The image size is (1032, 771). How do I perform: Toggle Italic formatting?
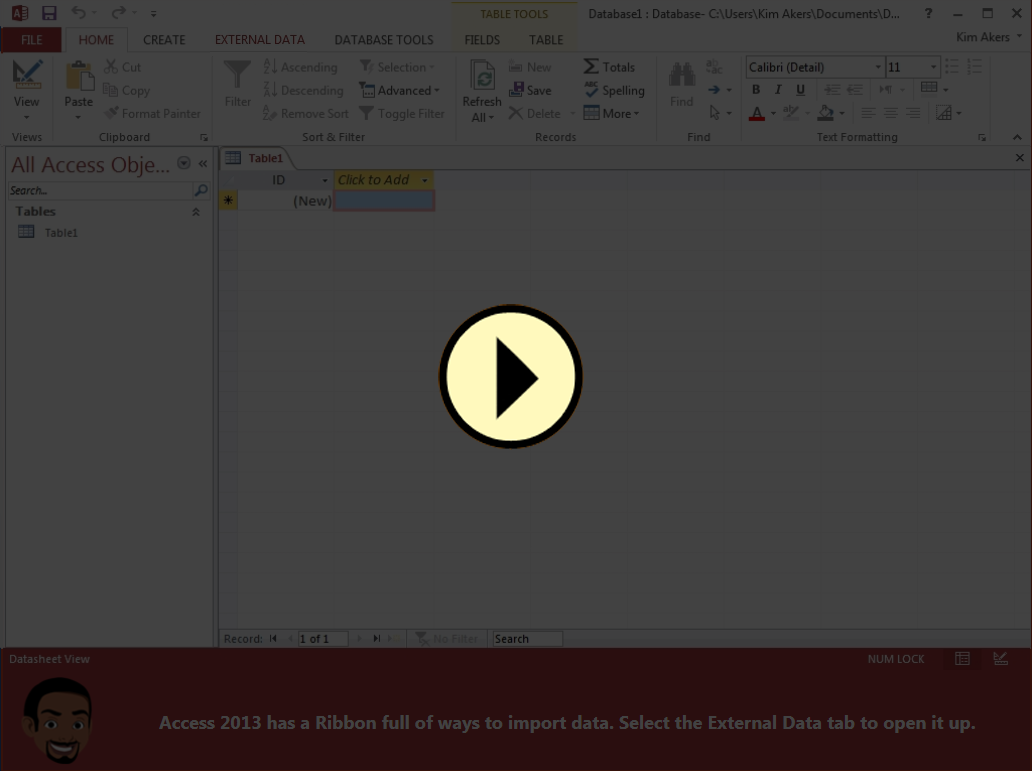778,90
